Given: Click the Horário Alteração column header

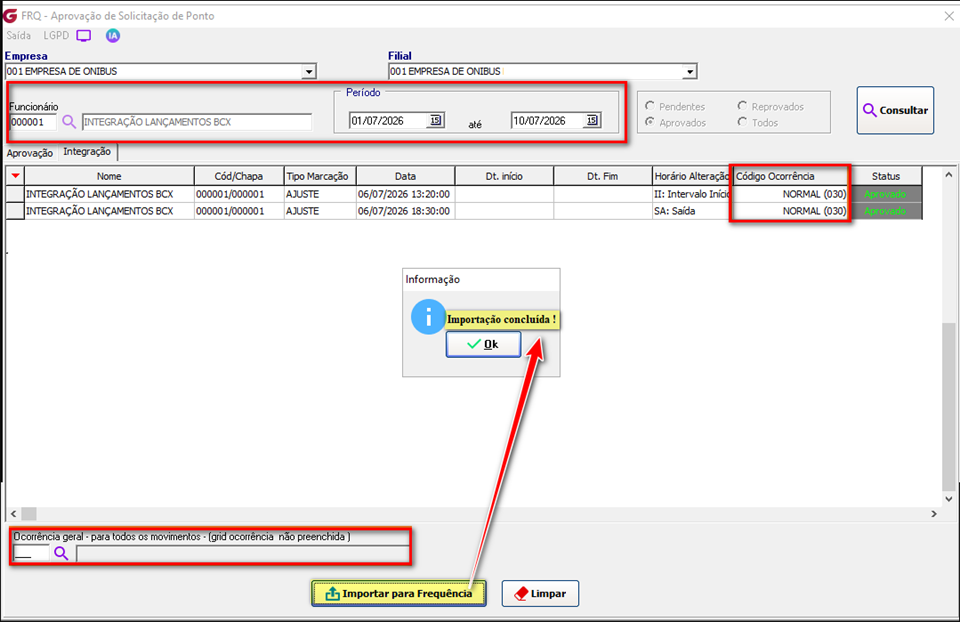Looking at the screenshot, I should point(692,176).
